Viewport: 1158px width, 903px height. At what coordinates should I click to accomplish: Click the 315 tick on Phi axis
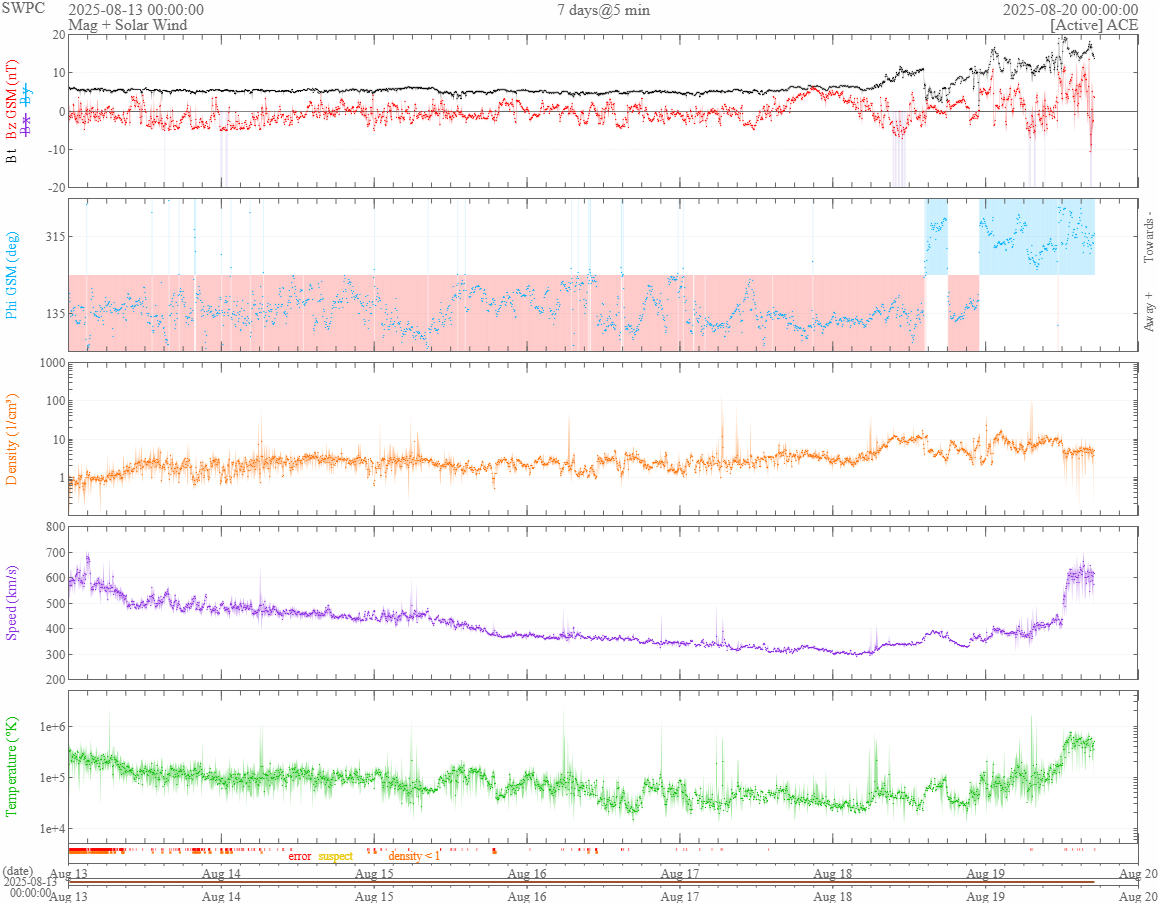click(54, 236)
